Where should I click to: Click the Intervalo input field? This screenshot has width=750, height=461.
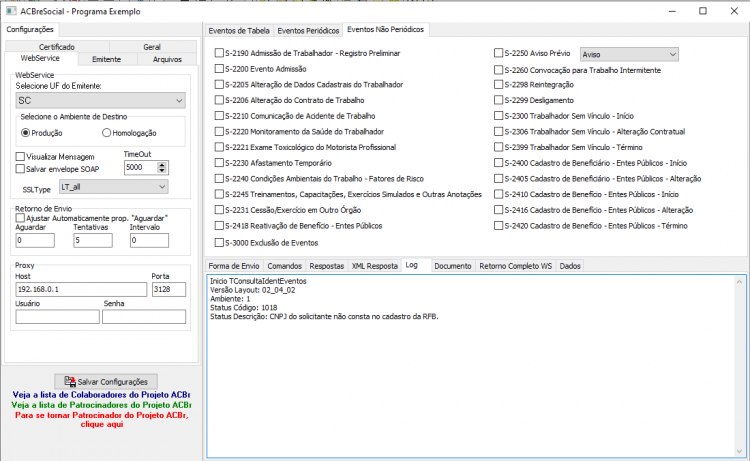pyautogui.click(x=149, y=241)
